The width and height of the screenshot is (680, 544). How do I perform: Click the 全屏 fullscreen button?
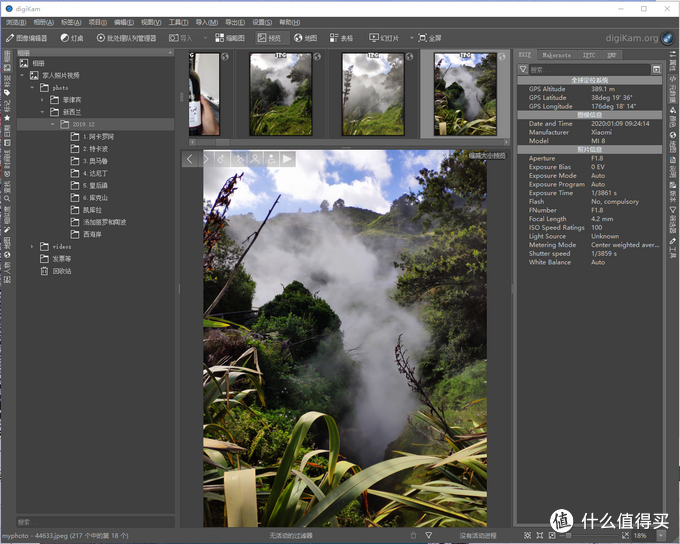pos(429,38)
